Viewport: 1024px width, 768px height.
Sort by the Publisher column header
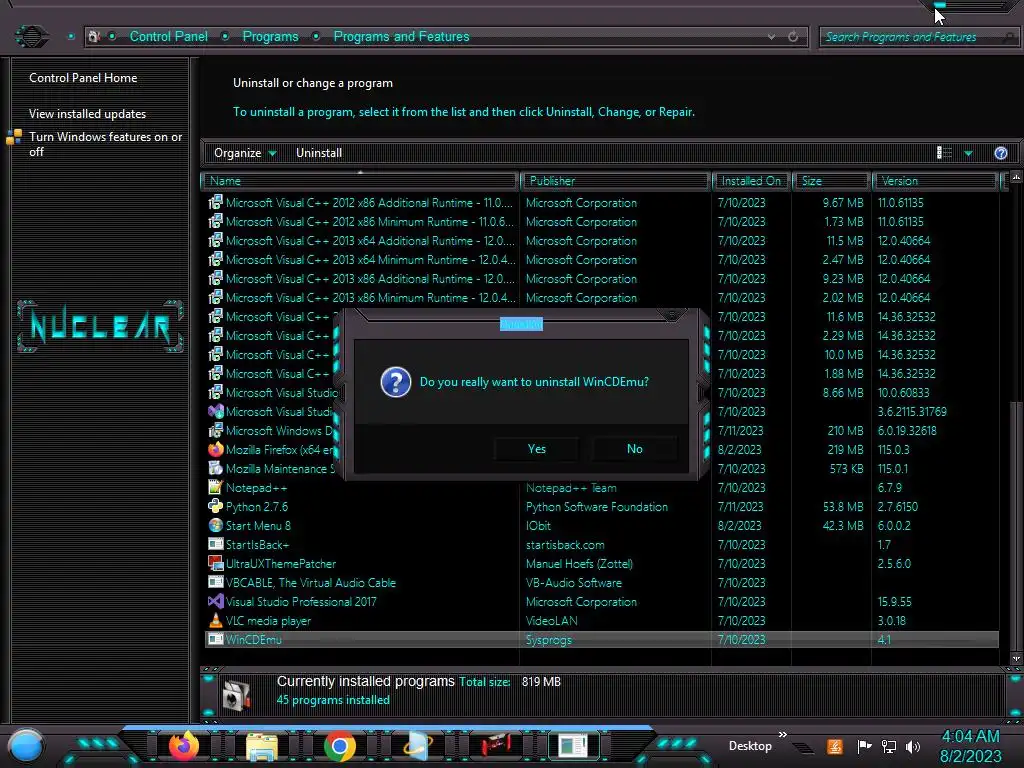(615, 181)
